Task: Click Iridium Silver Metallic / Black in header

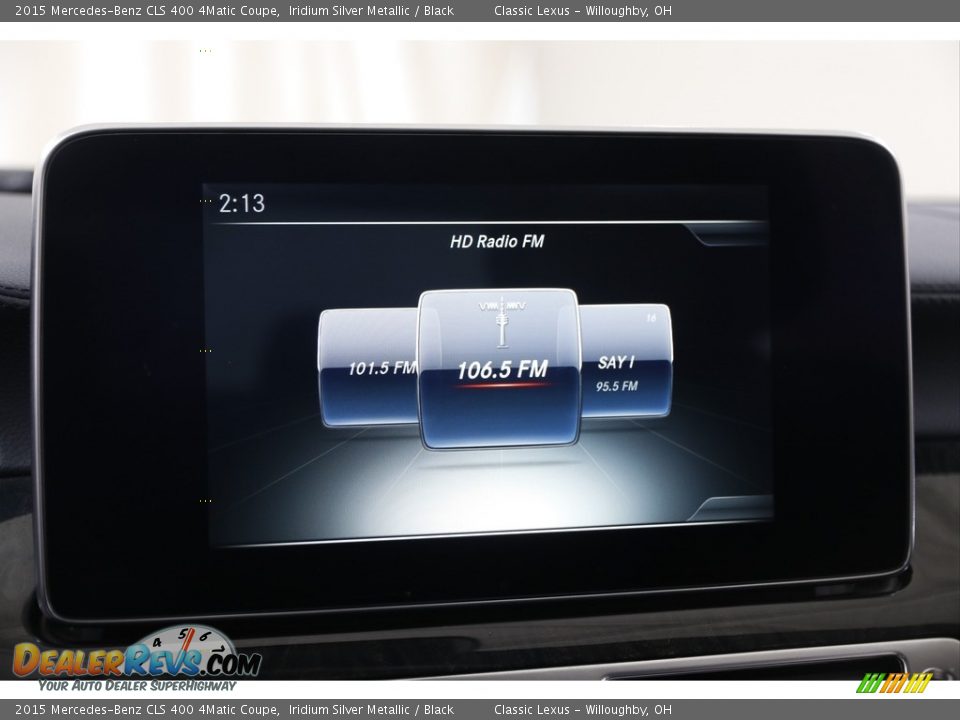Action: (x=371, y=11)
